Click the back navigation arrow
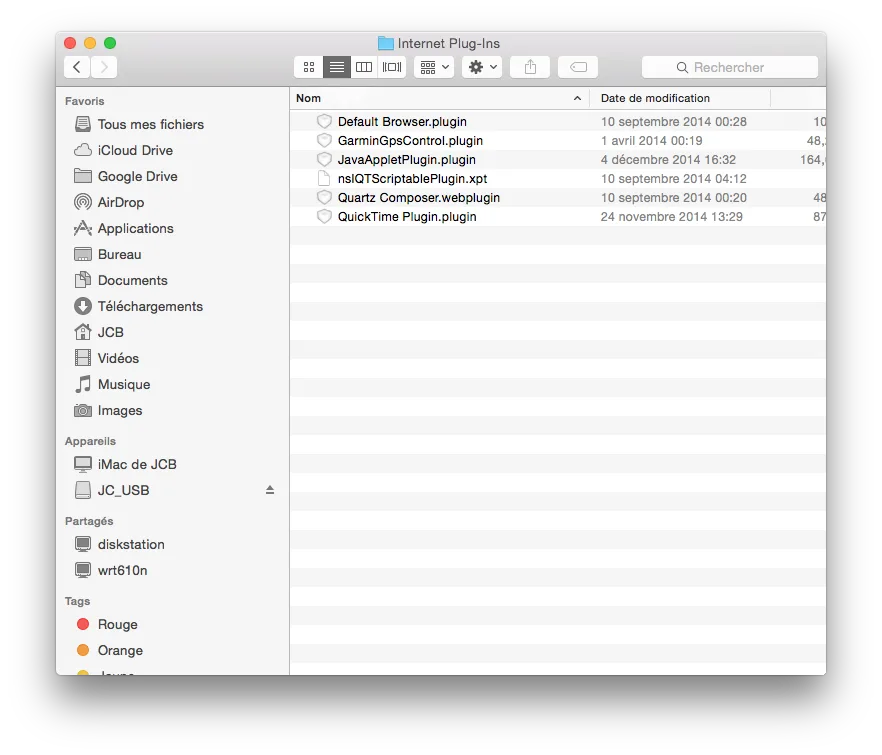 click(x=76, y=66)
